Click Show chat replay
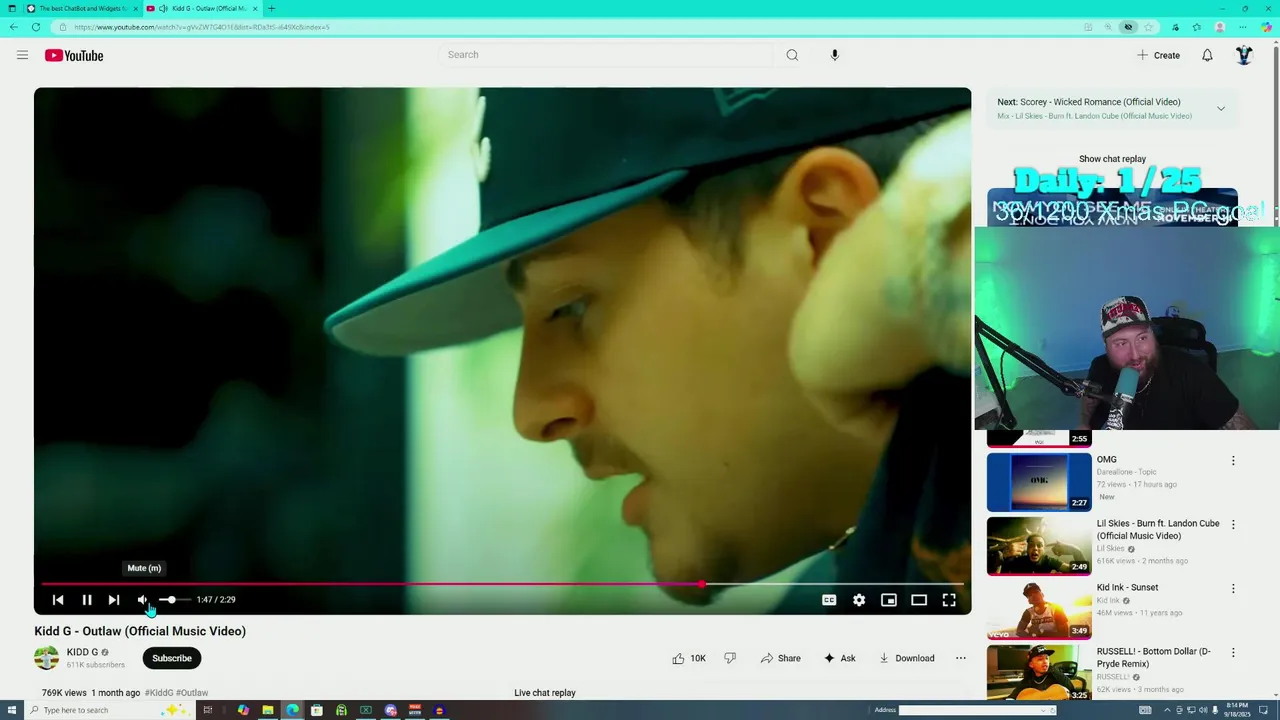 (1112, 159)
